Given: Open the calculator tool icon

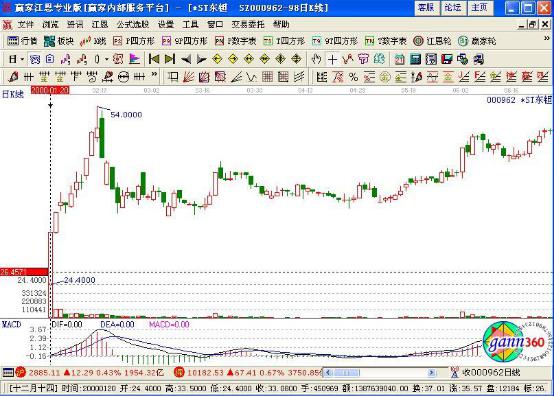Looking at the screenshot, I should pos(415,59).
